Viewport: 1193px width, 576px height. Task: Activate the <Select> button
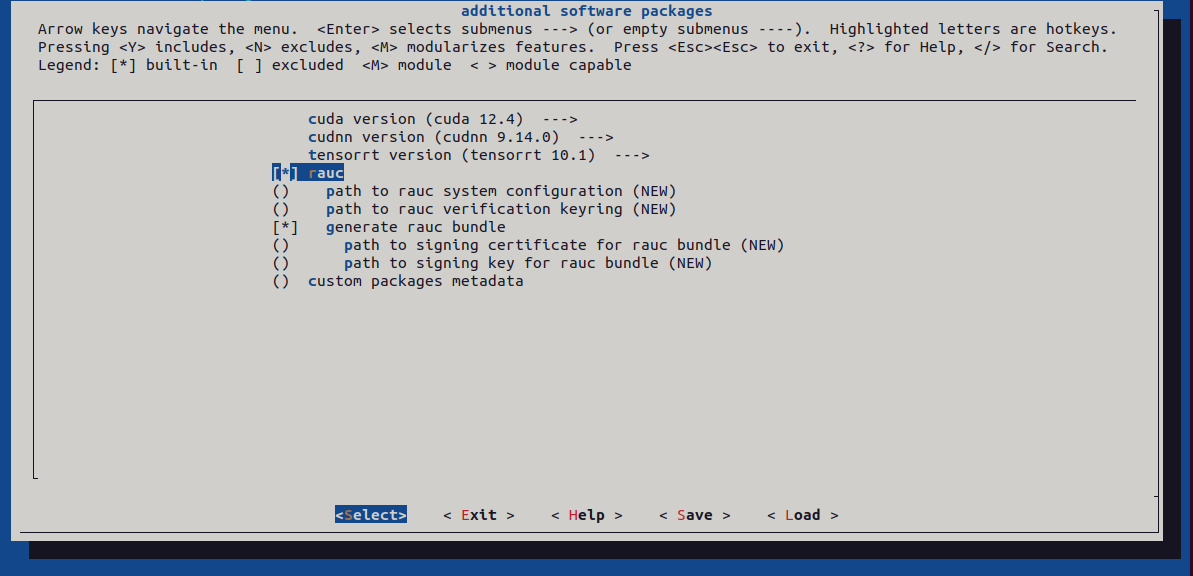click(371, 515)
